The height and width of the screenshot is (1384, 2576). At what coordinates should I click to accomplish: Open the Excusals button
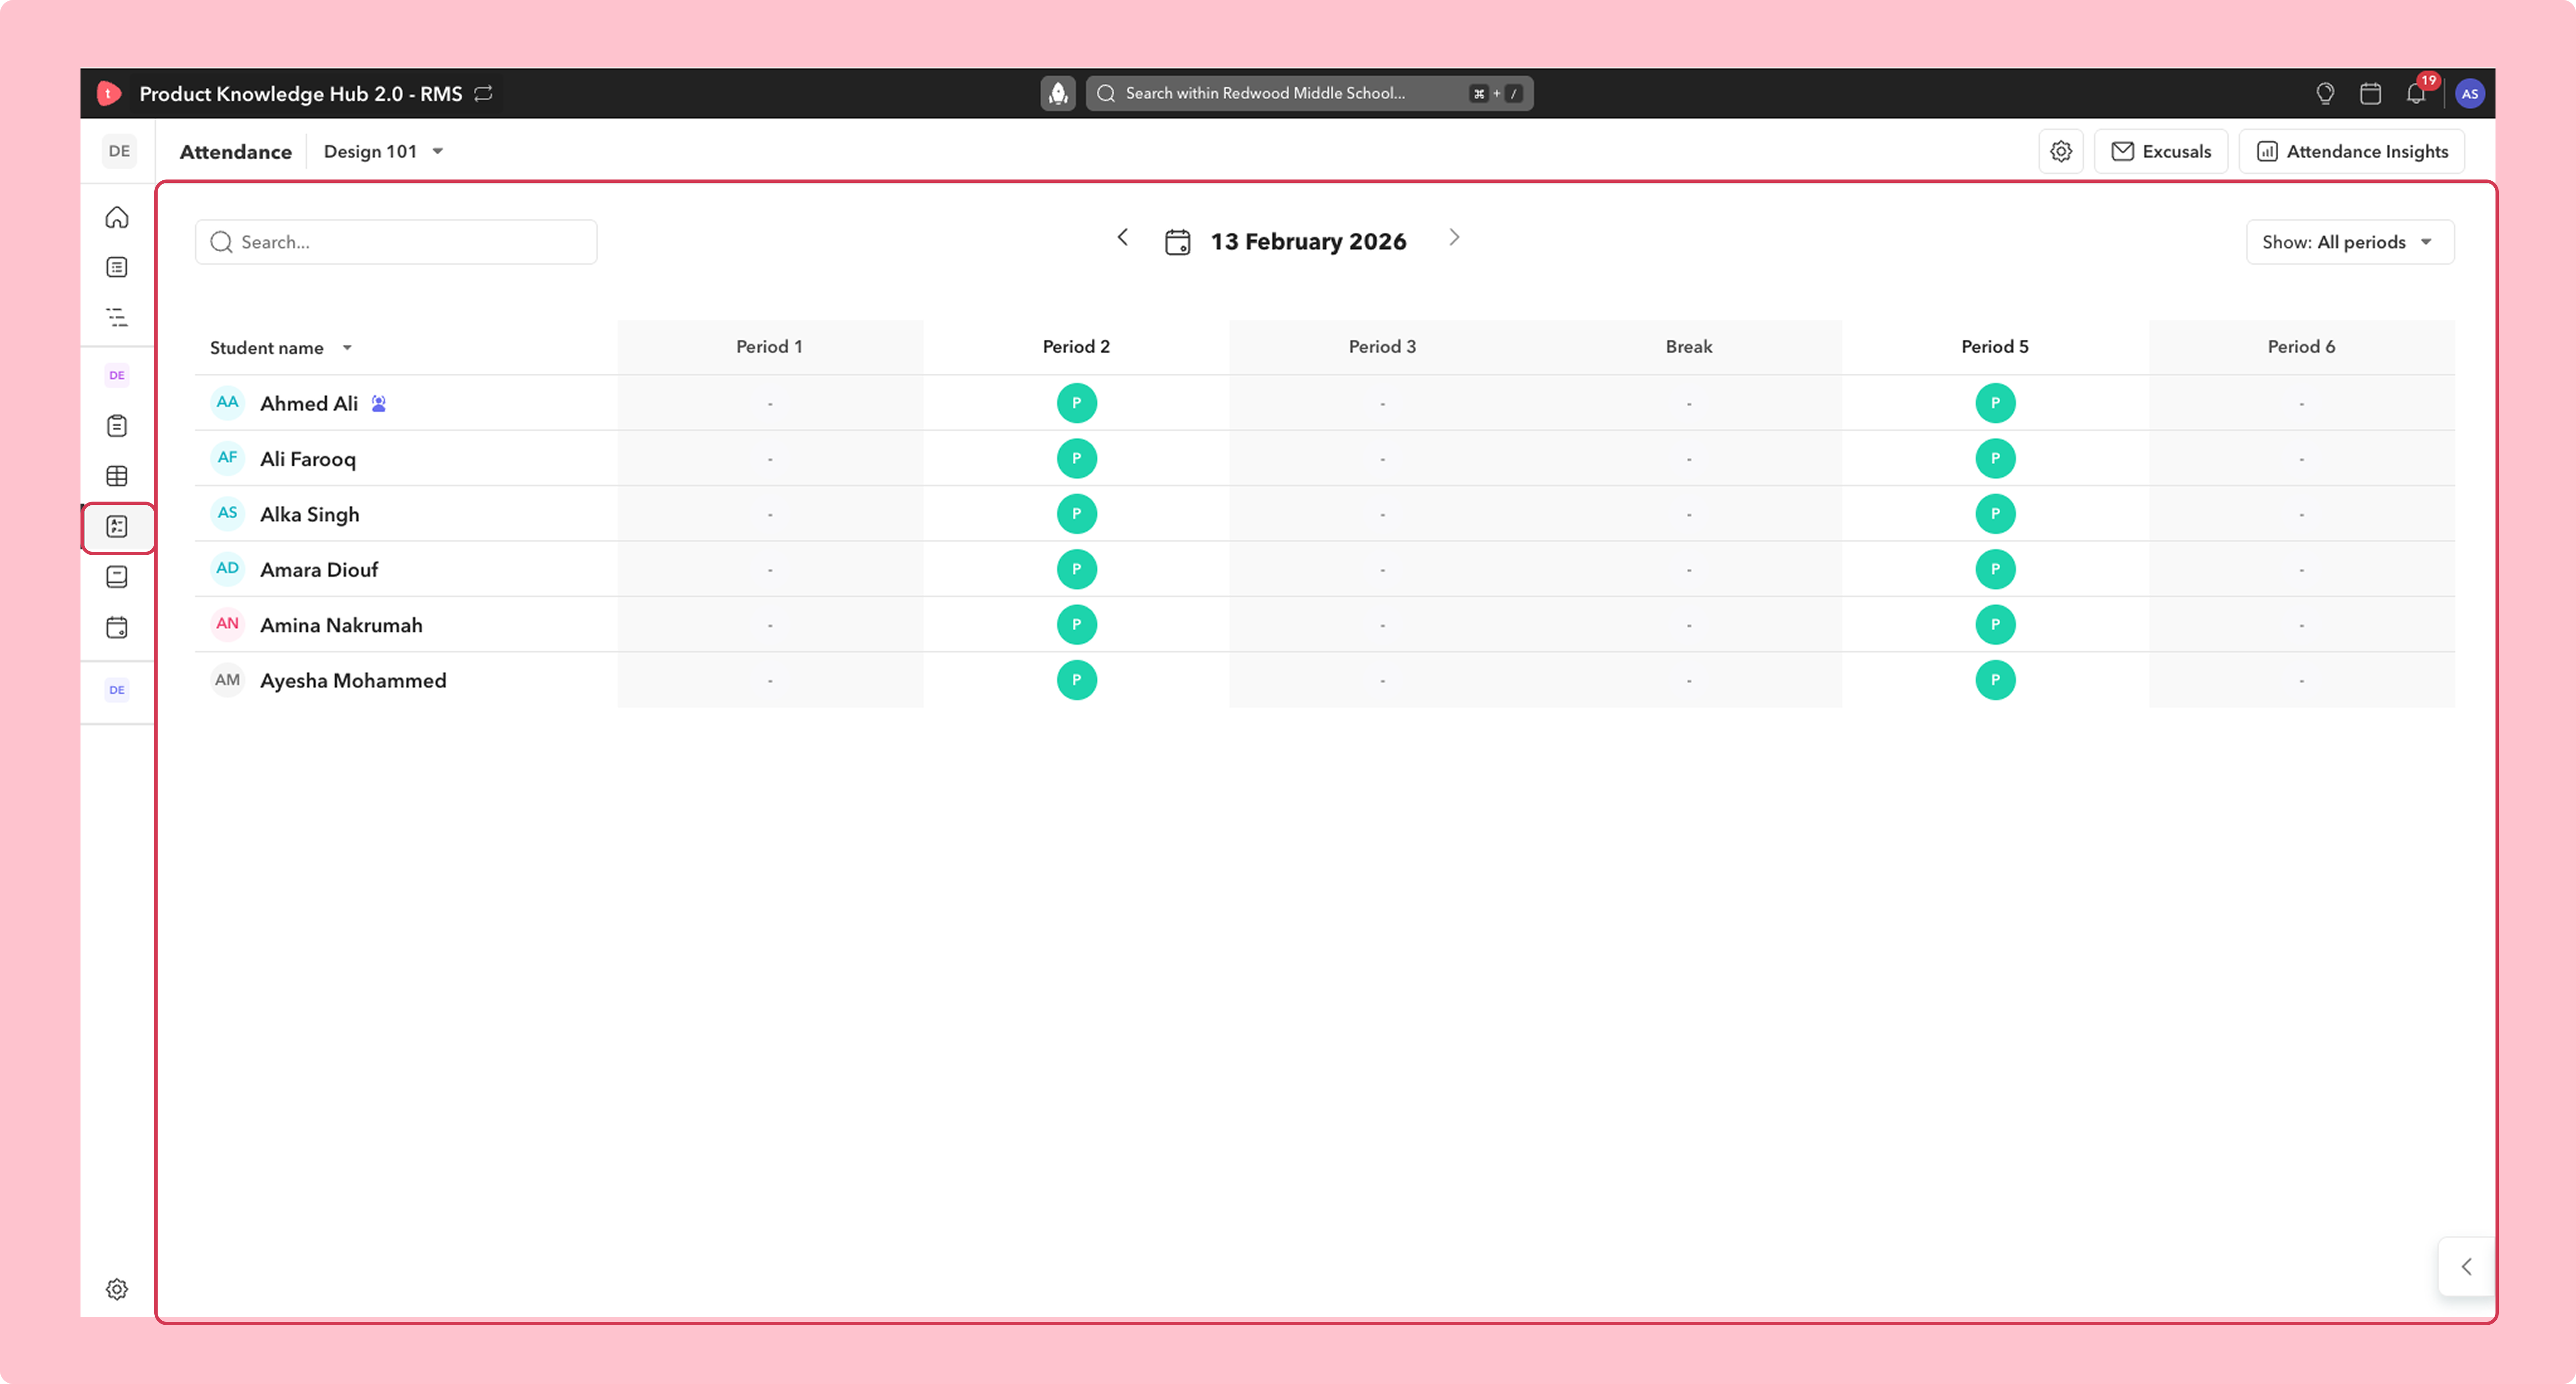(x=2161, y=151)
